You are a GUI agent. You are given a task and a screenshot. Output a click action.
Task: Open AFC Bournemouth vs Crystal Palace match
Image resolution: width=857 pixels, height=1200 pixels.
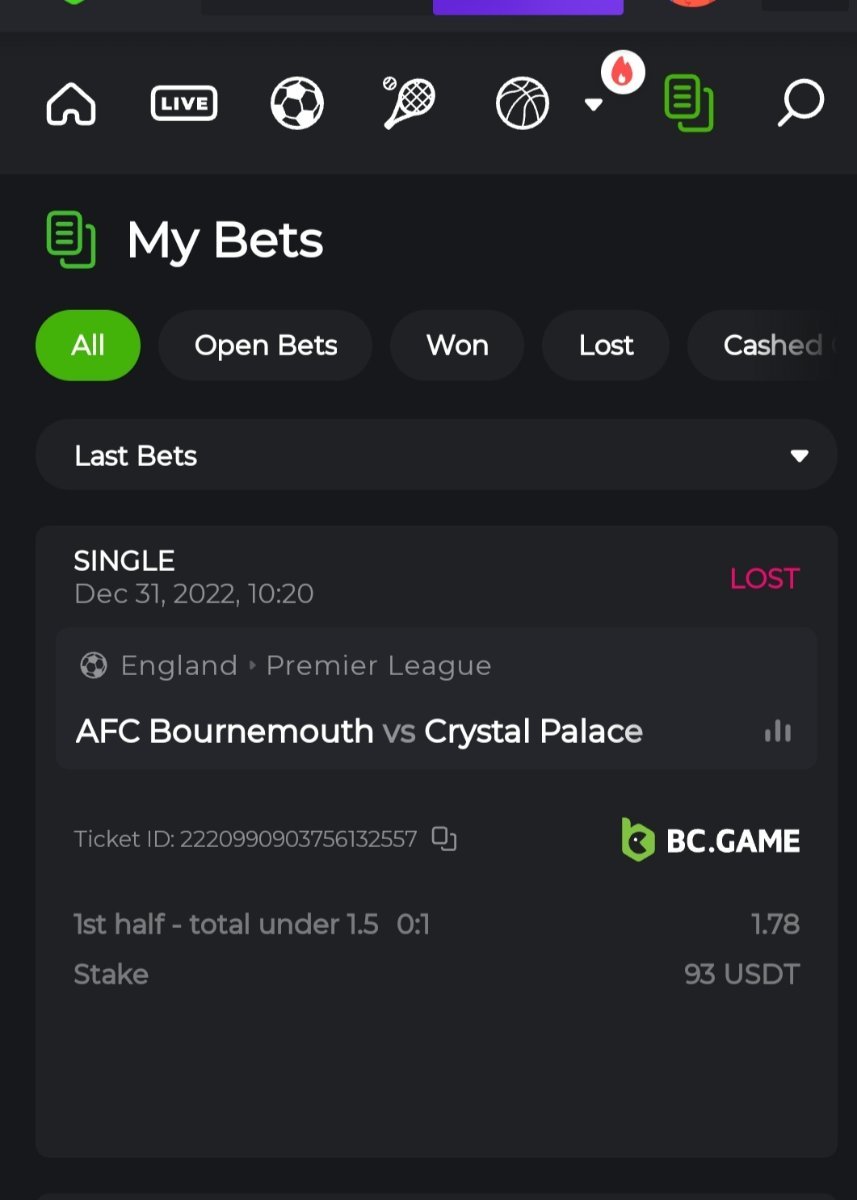point(359,732)
